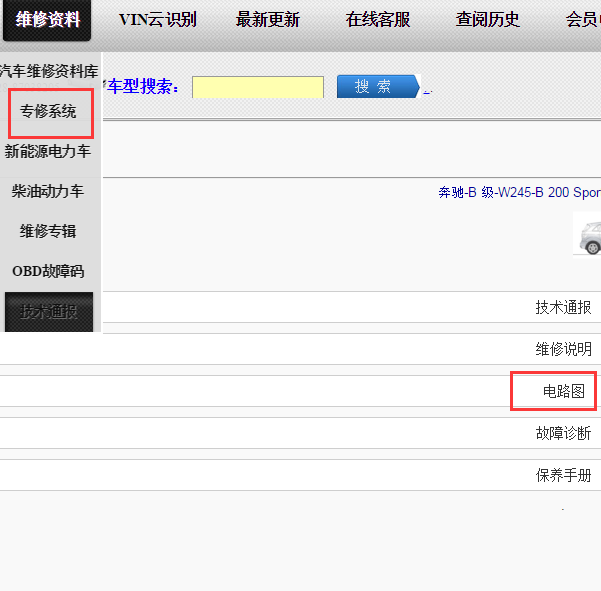Switch to VIN云识别 tab
601x591 pixels.
point(158,20)
